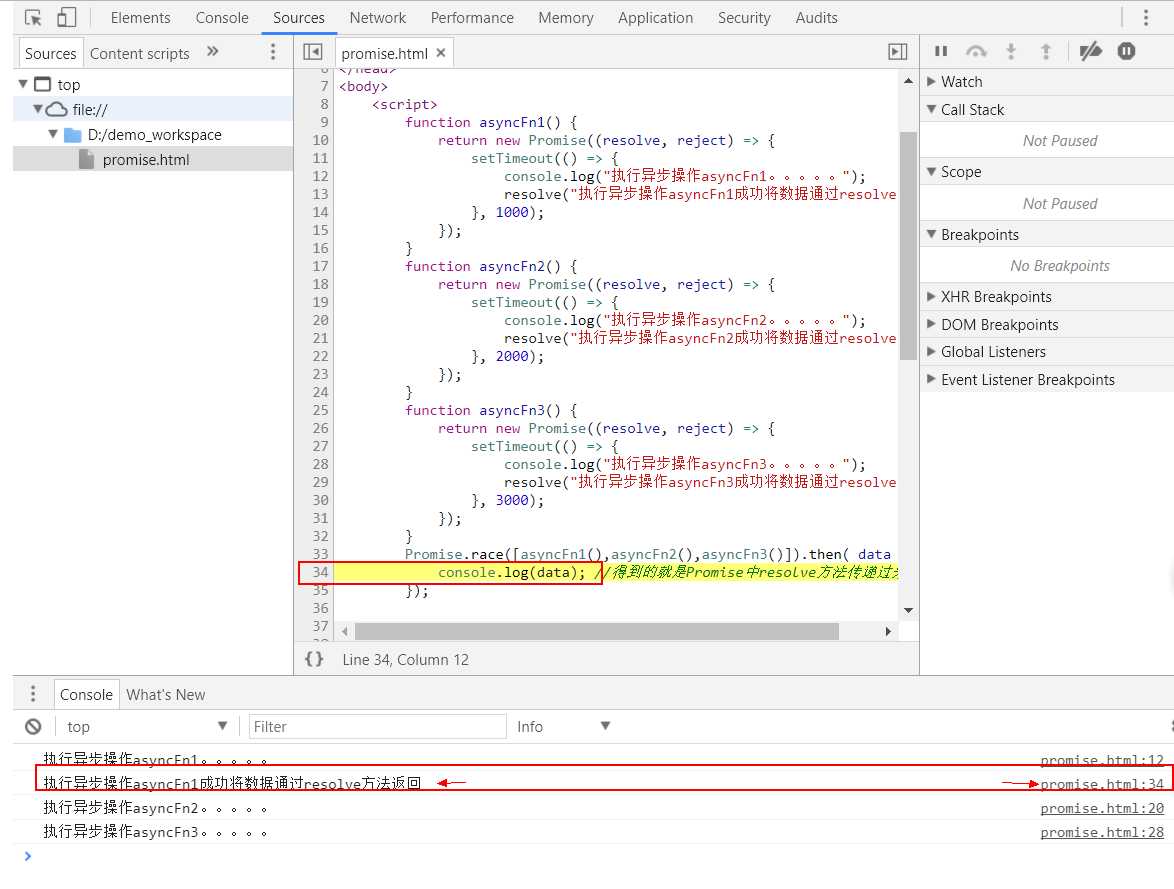Collapse the Call Stack section
This screenshot has height=889, width=1174.
coord(931,109)
